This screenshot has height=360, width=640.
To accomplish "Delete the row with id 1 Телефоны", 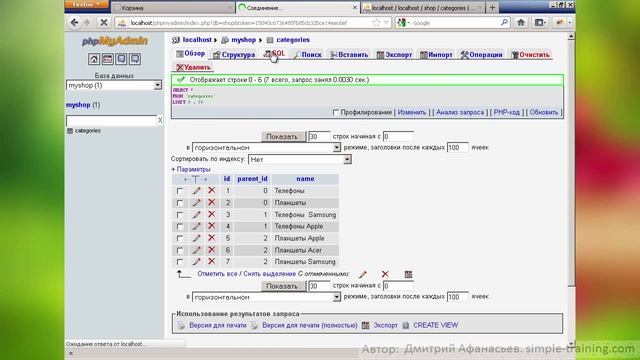I will [x=211, y=191].
